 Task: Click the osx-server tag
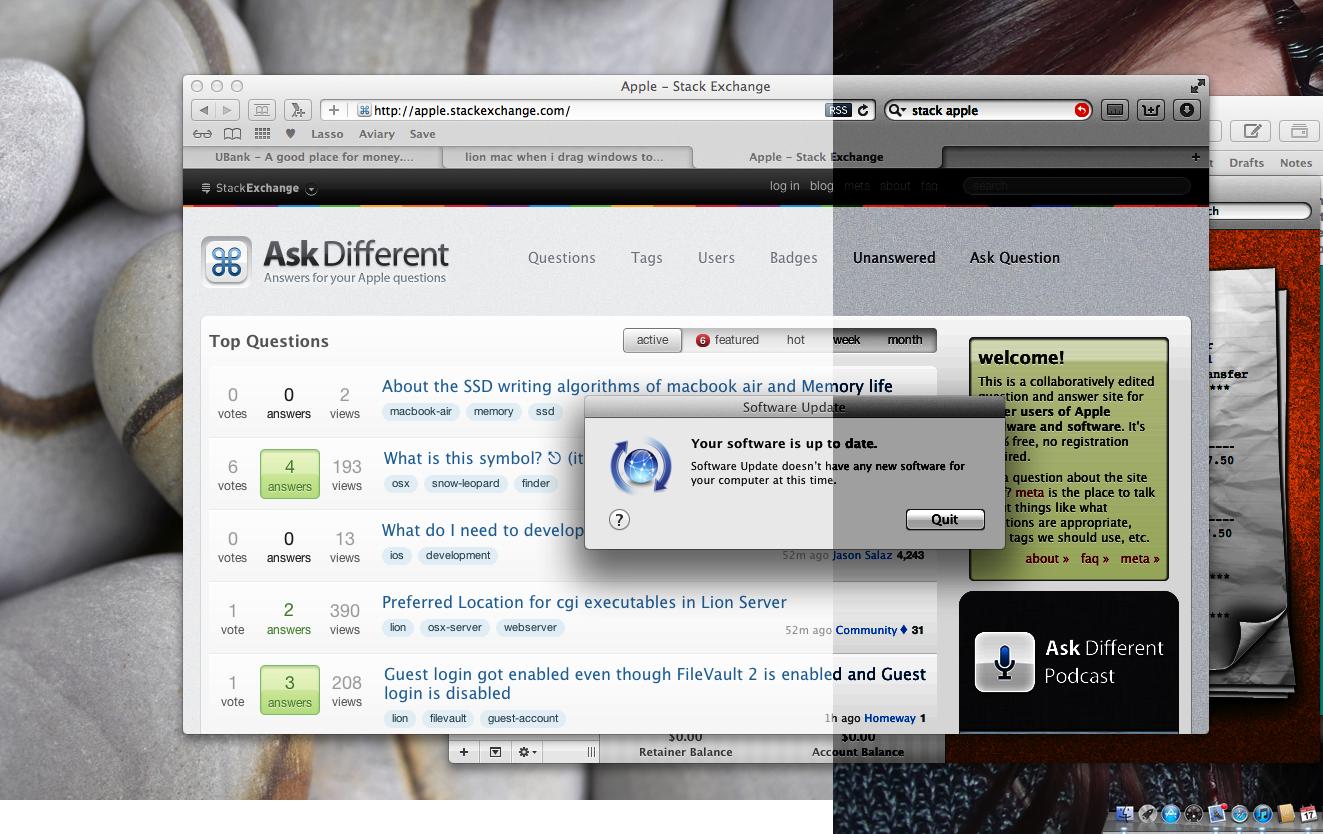pyautogui.click(x=455, y=627)
